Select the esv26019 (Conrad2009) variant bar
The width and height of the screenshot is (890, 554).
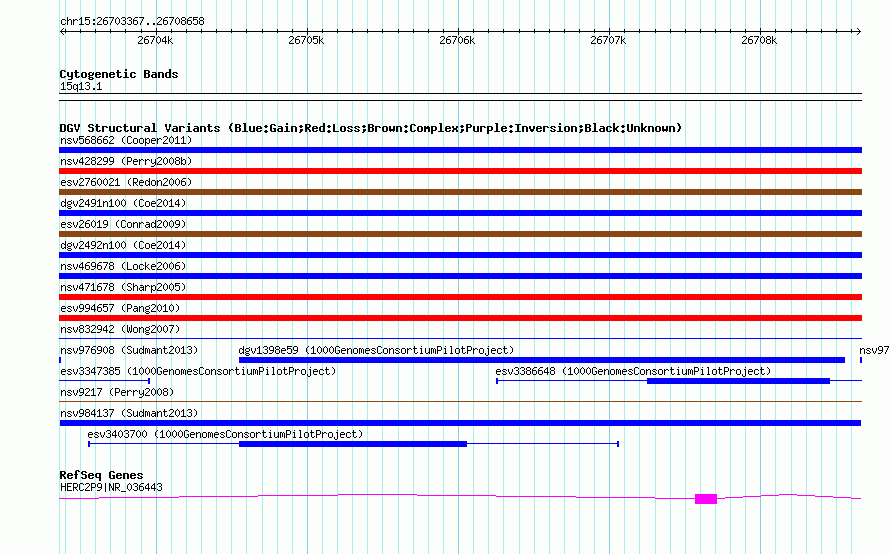pos(460,234)
